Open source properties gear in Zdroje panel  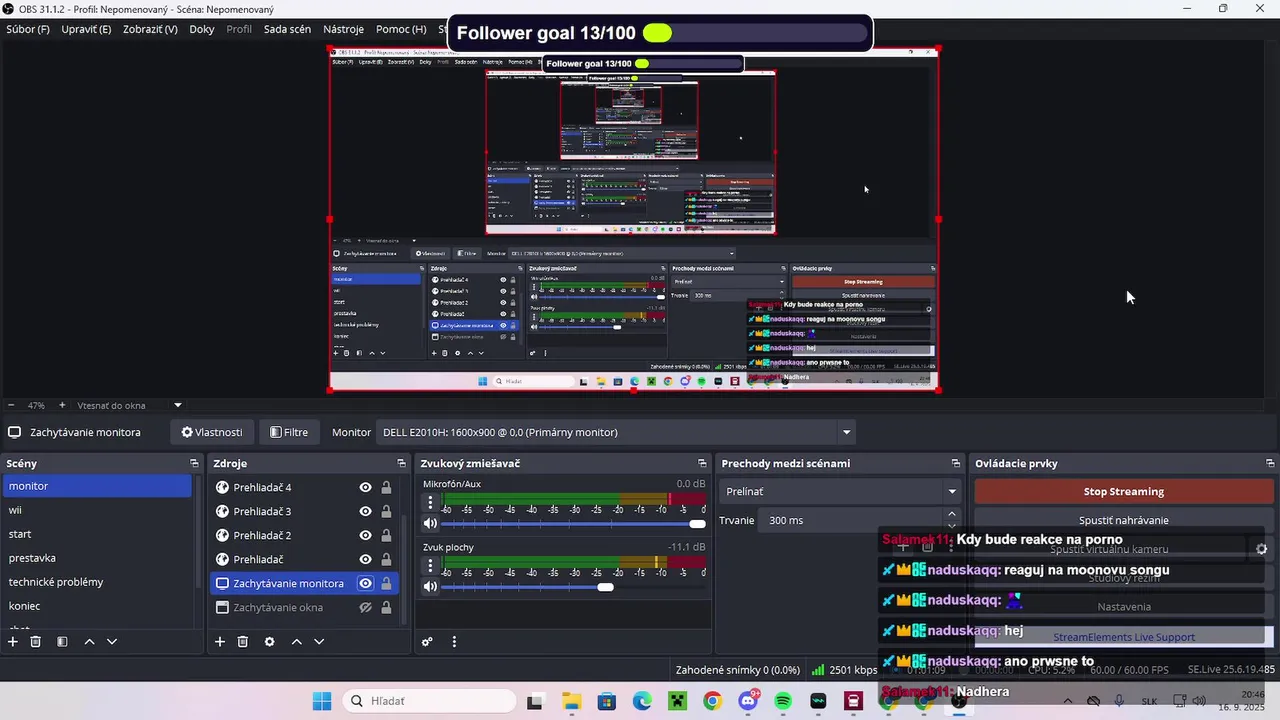(269, 641)
